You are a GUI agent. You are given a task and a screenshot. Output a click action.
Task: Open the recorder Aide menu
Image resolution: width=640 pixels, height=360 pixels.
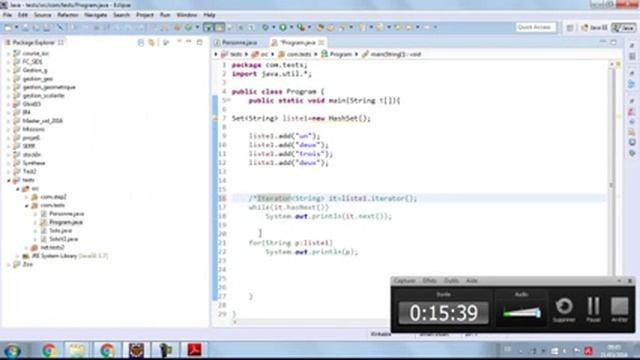tap(472, 281)
